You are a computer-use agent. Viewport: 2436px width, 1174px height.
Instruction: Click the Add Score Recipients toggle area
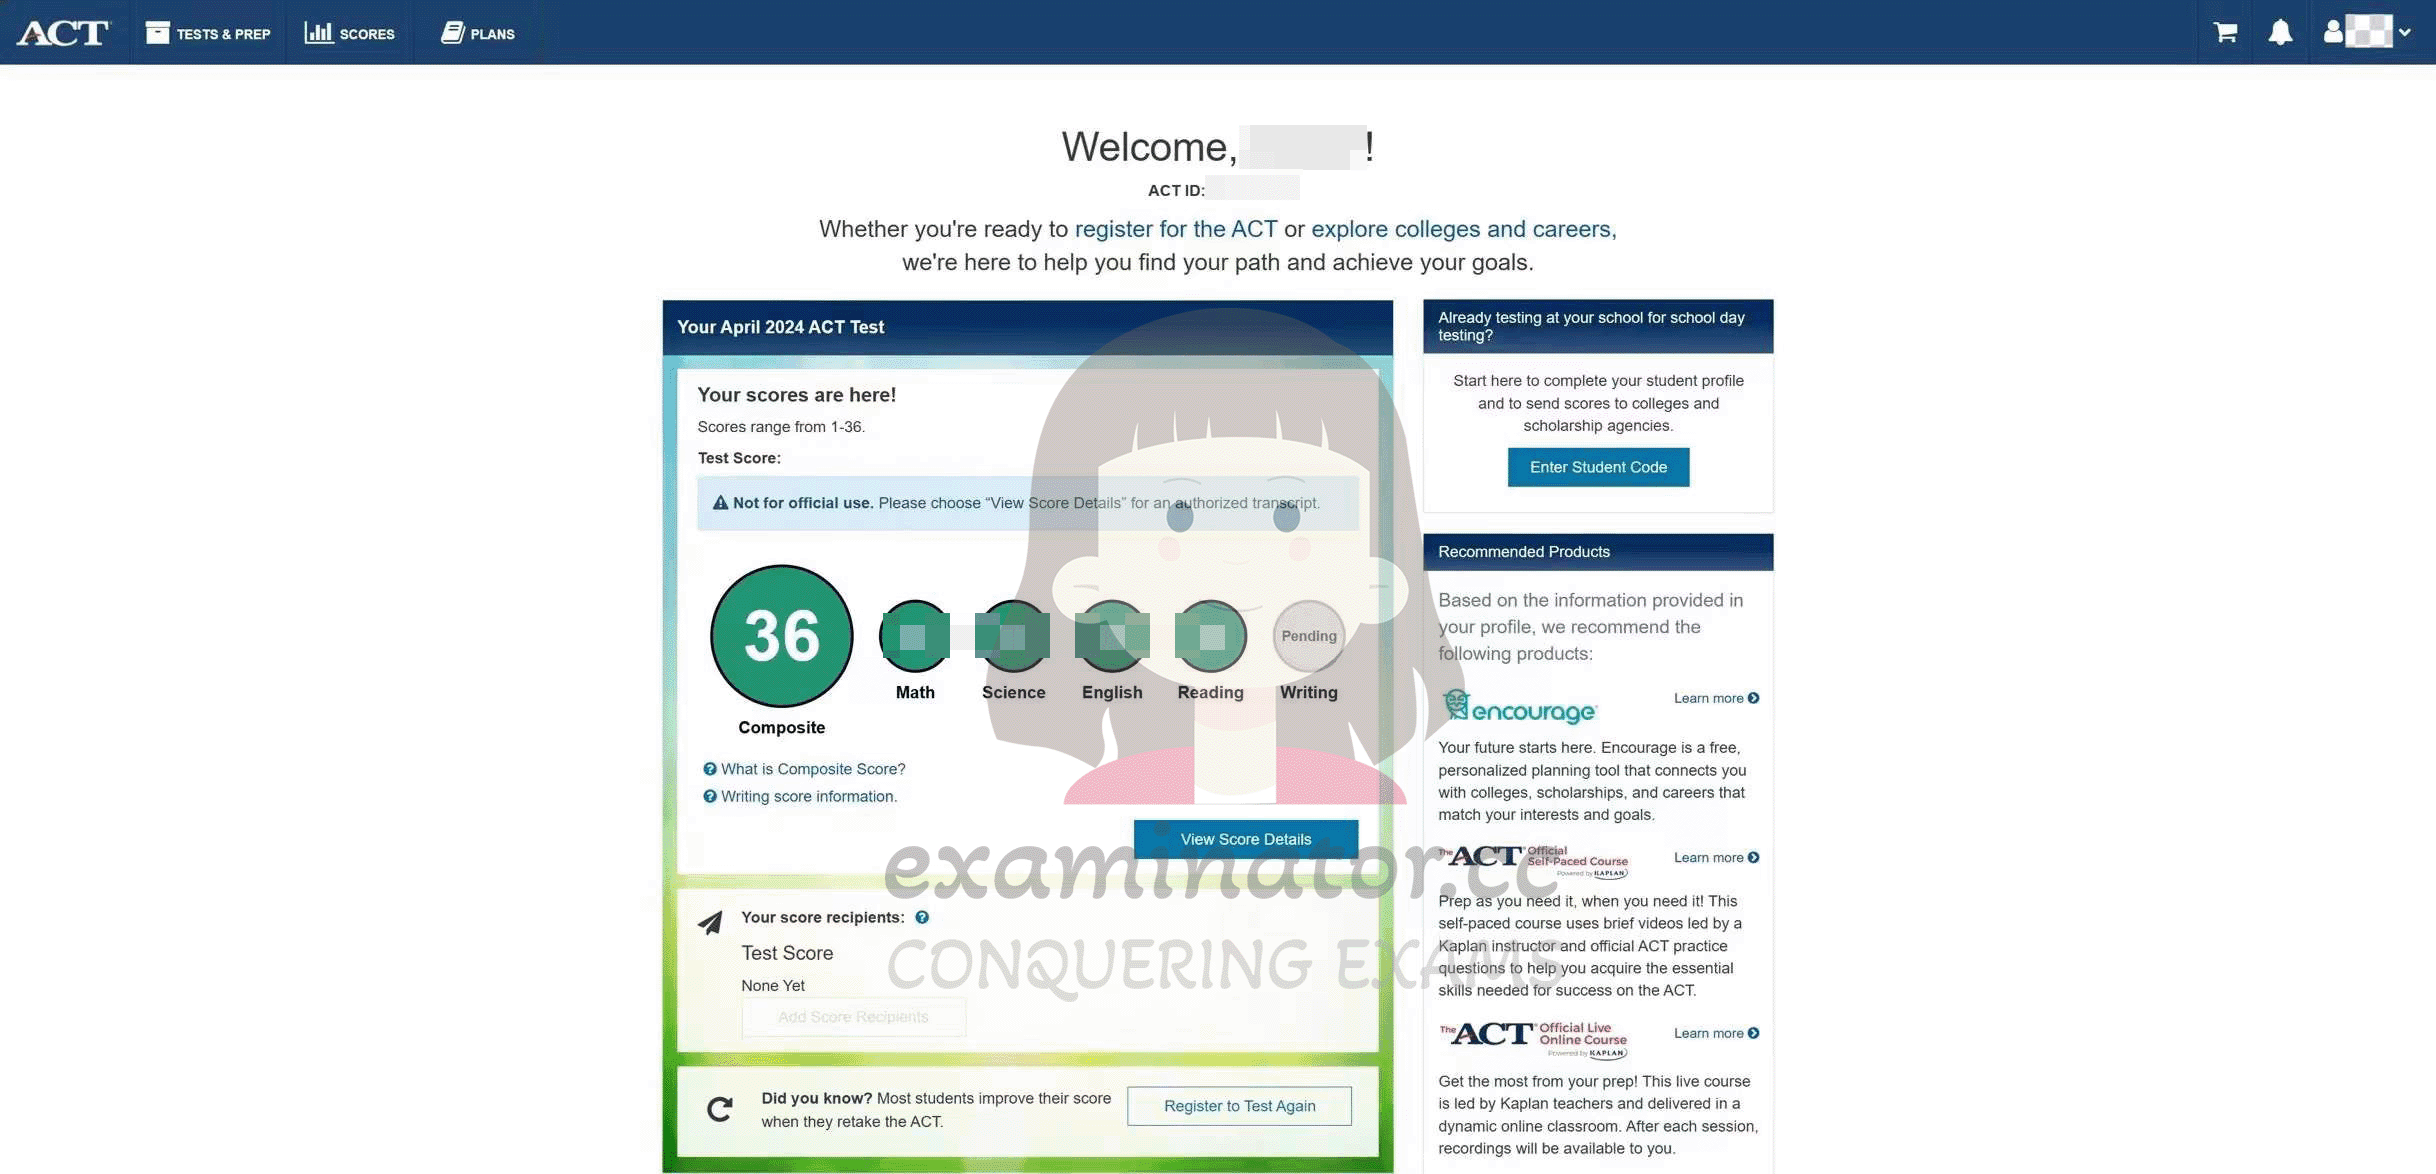coord(853,1017)
